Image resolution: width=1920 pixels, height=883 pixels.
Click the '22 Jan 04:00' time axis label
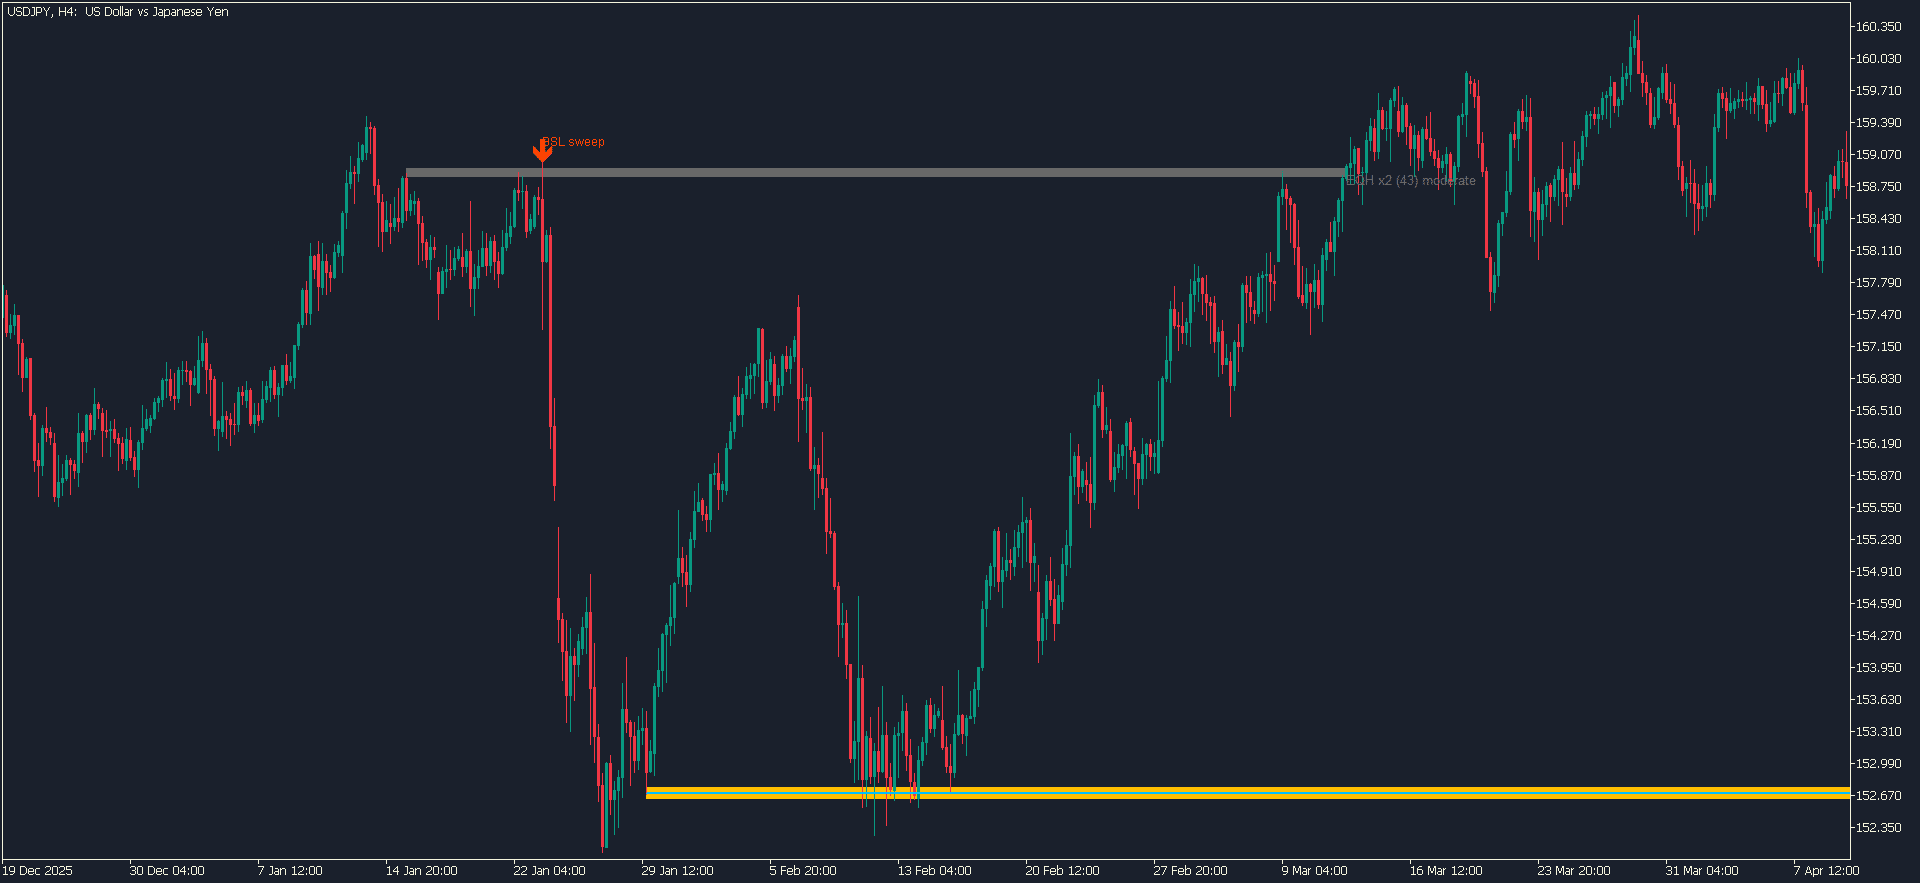[x=549, y=871]
